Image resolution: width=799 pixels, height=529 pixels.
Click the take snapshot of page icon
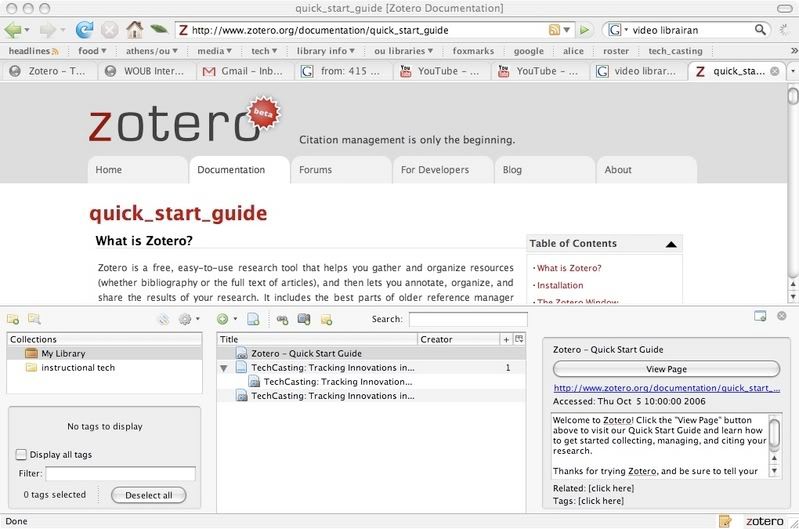pyautogui.click(x=304, y=319)
